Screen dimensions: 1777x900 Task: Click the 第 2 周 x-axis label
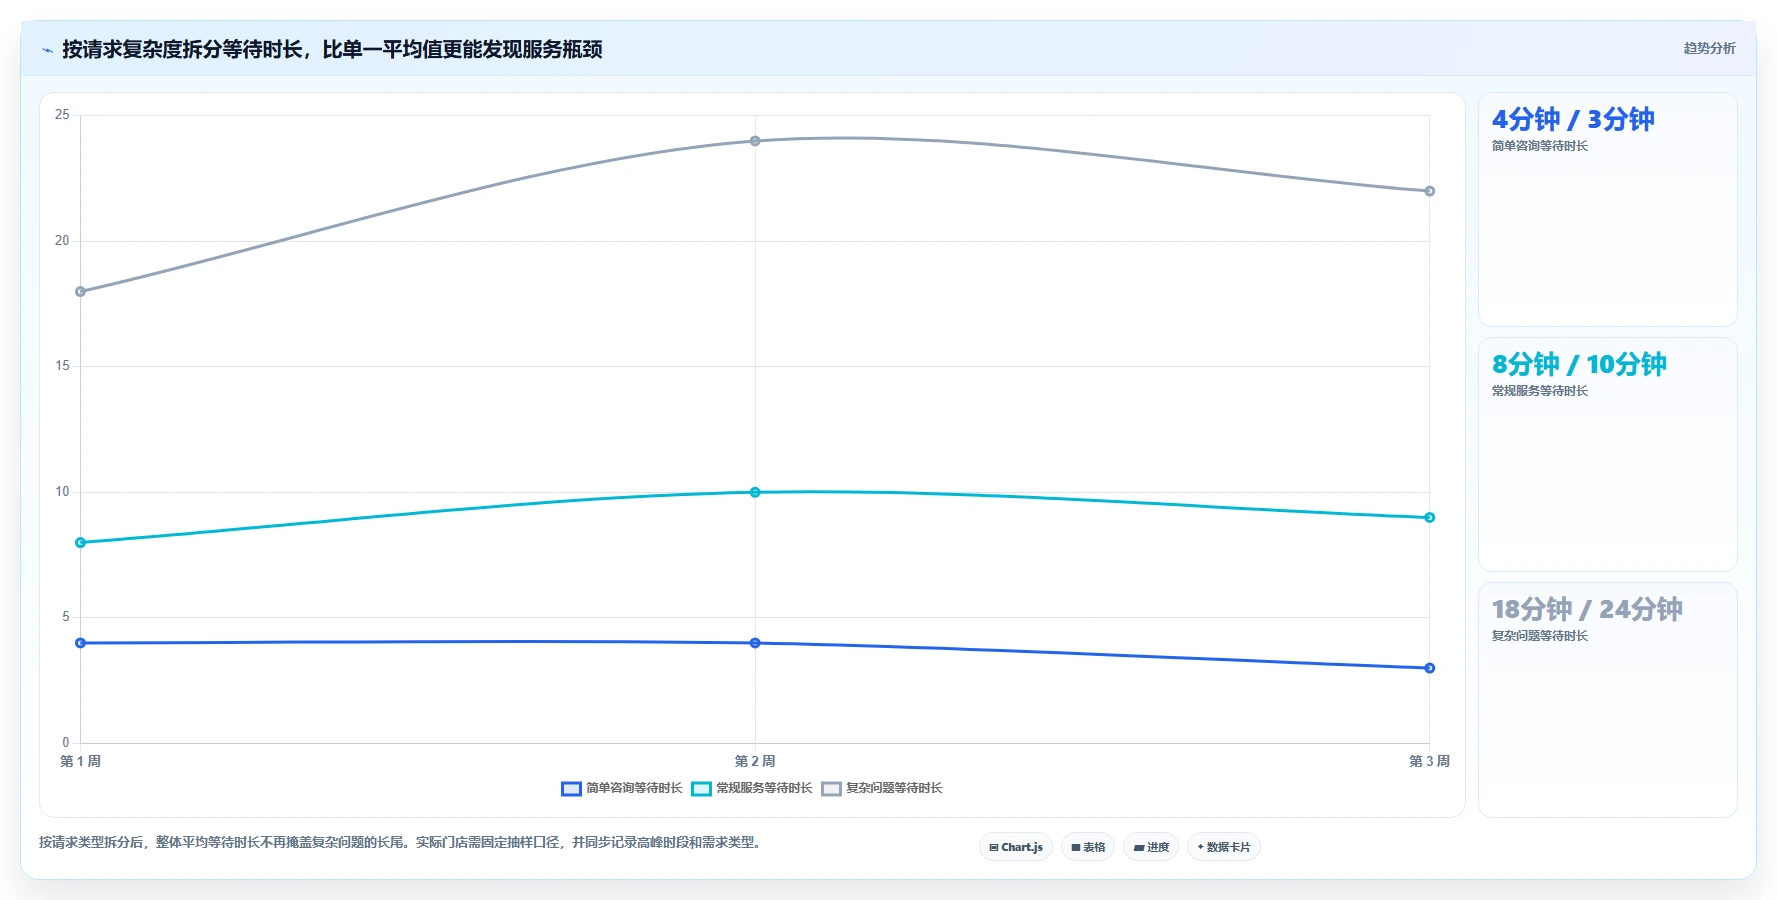point(755,762)
